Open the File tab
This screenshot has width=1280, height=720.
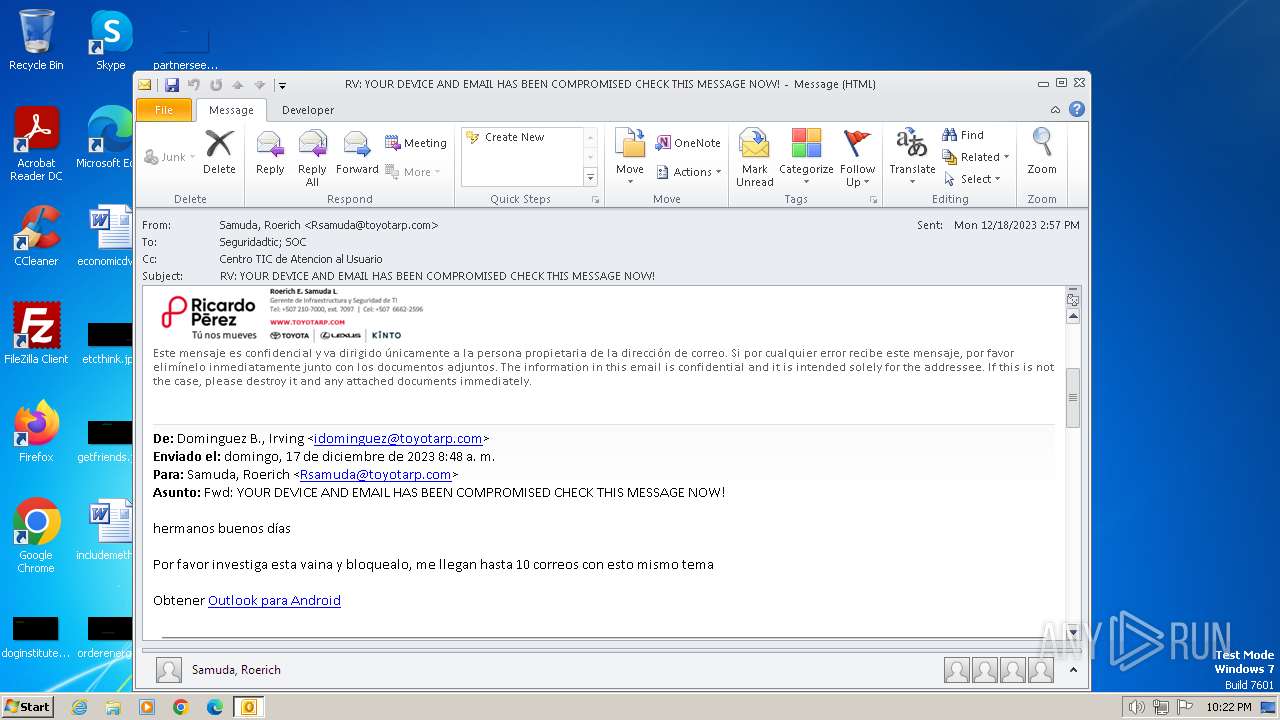click(x=164, y=110)
